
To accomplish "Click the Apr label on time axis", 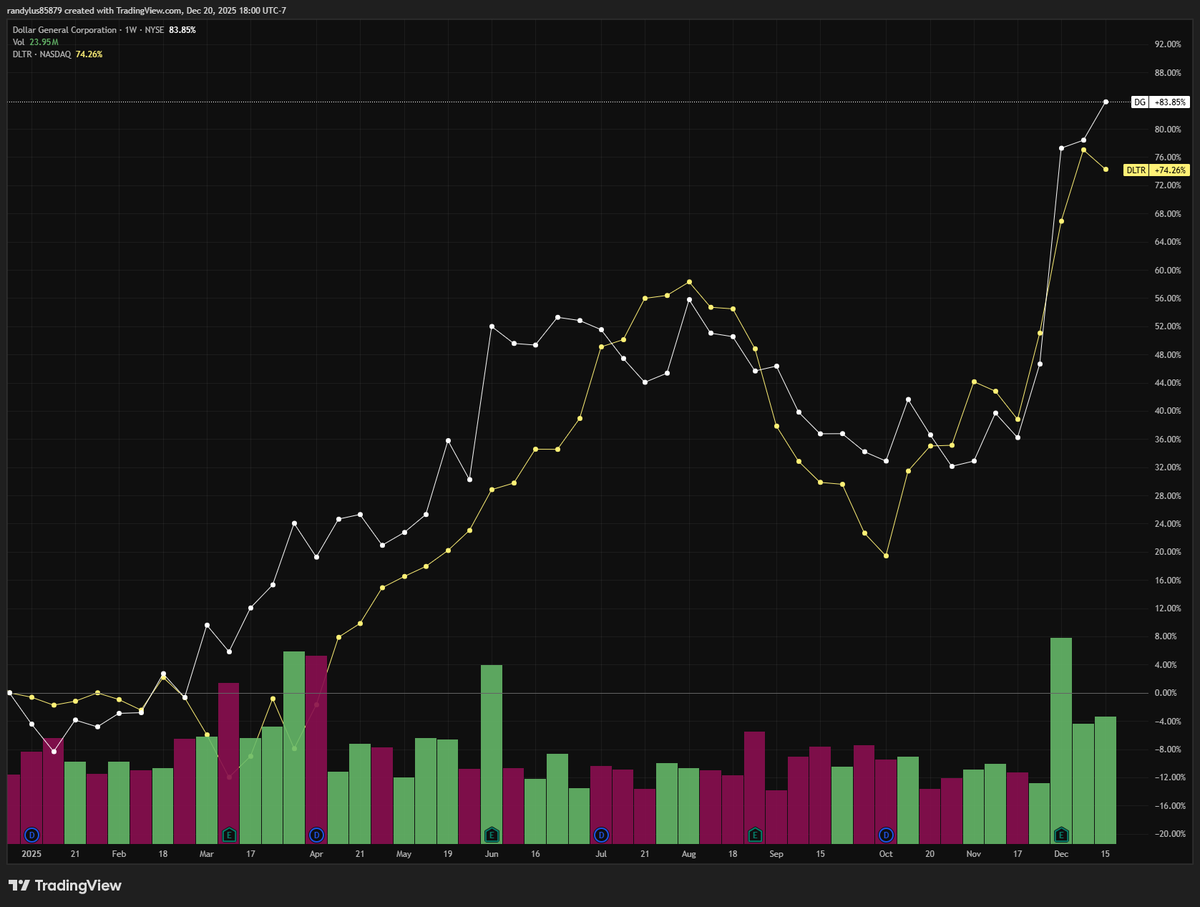I will click(x=316, y=855).
